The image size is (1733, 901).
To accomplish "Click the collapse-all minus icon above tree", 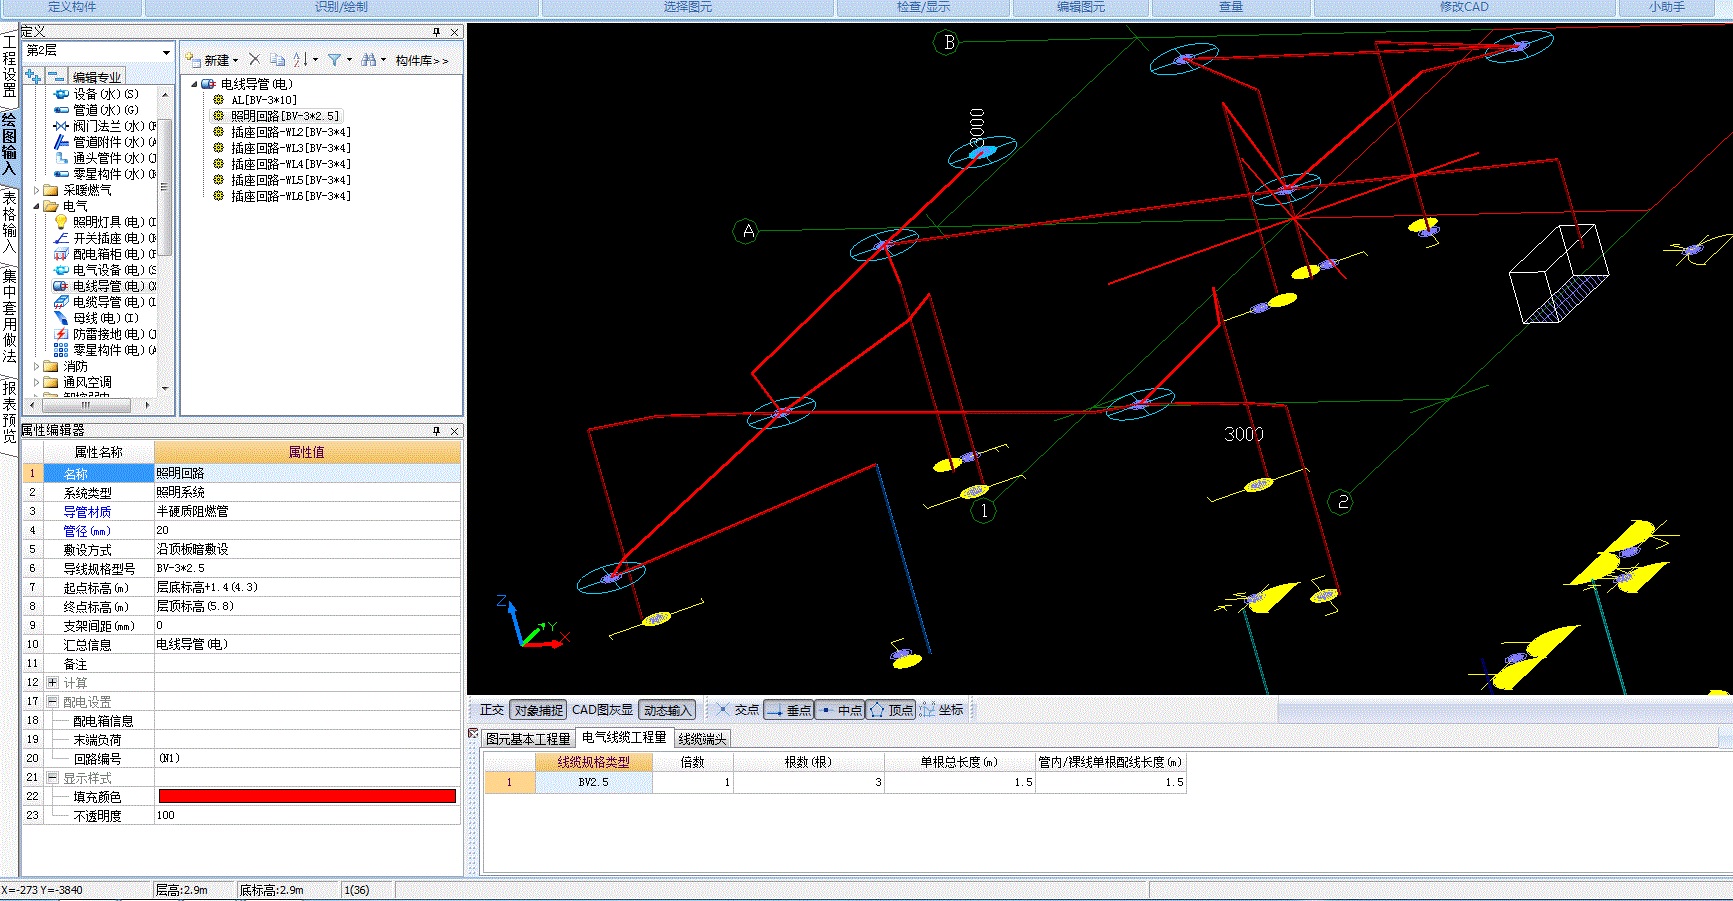I will click(54, 76).
